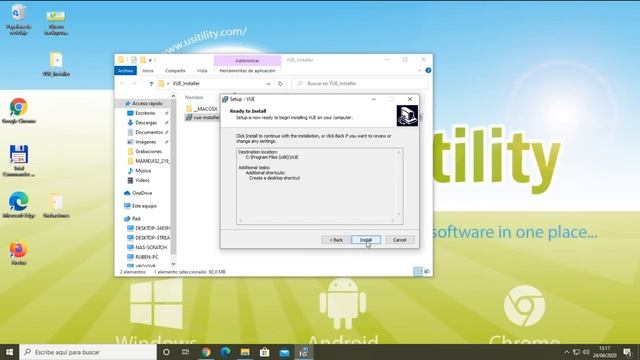Select Este equipo in navigation pane
640x360 pixels.
click(x=144, y=206)
